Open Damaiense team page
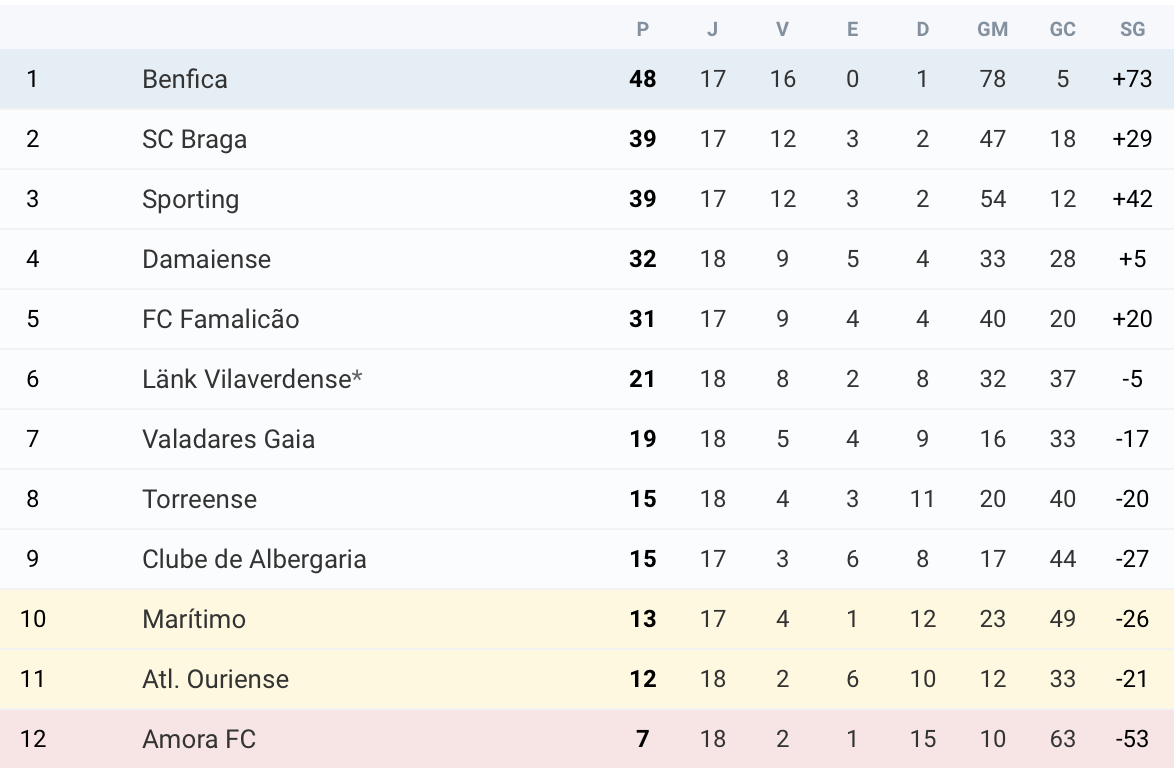1174x768 pixels. click(x=206, y=259)
